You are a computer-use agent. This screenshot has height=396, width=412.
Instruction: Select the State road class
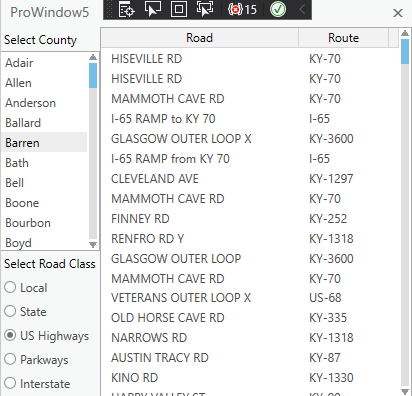pos(25,312)
